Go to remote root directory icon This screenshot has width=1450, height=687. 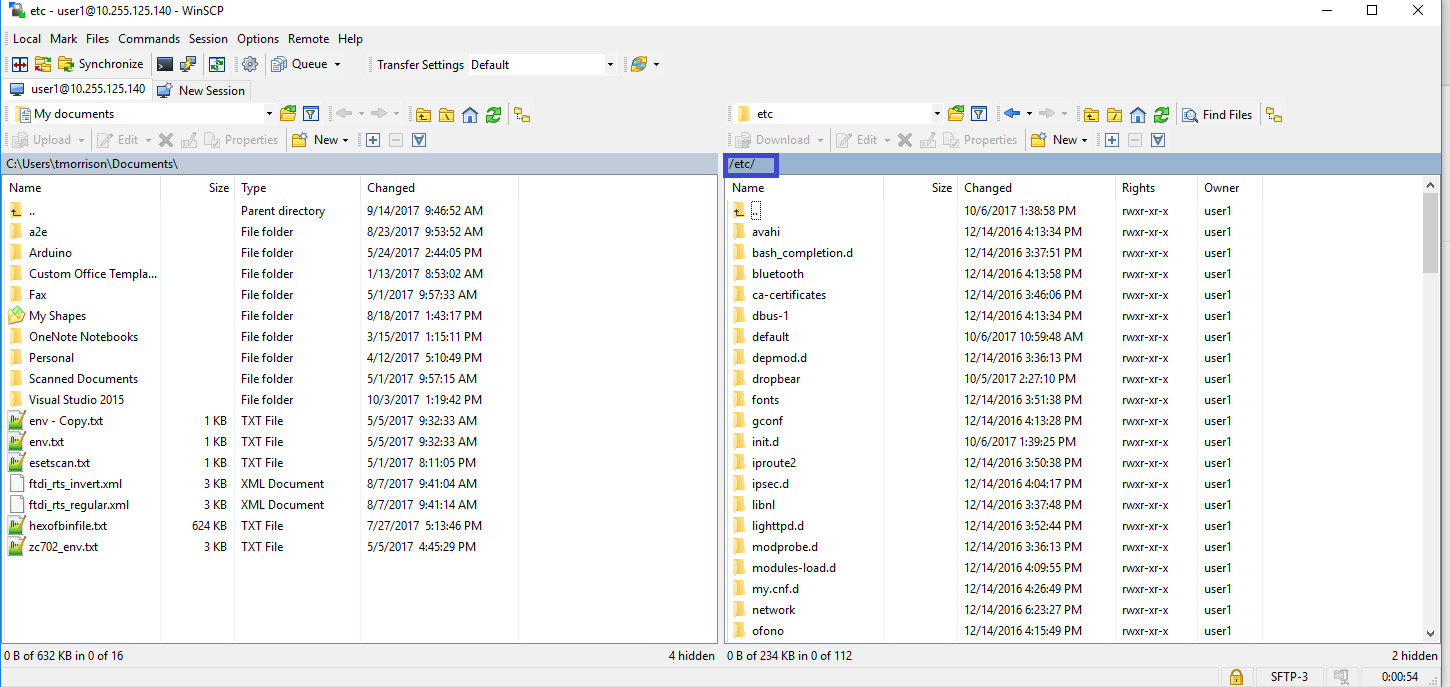pos(1114,114)
